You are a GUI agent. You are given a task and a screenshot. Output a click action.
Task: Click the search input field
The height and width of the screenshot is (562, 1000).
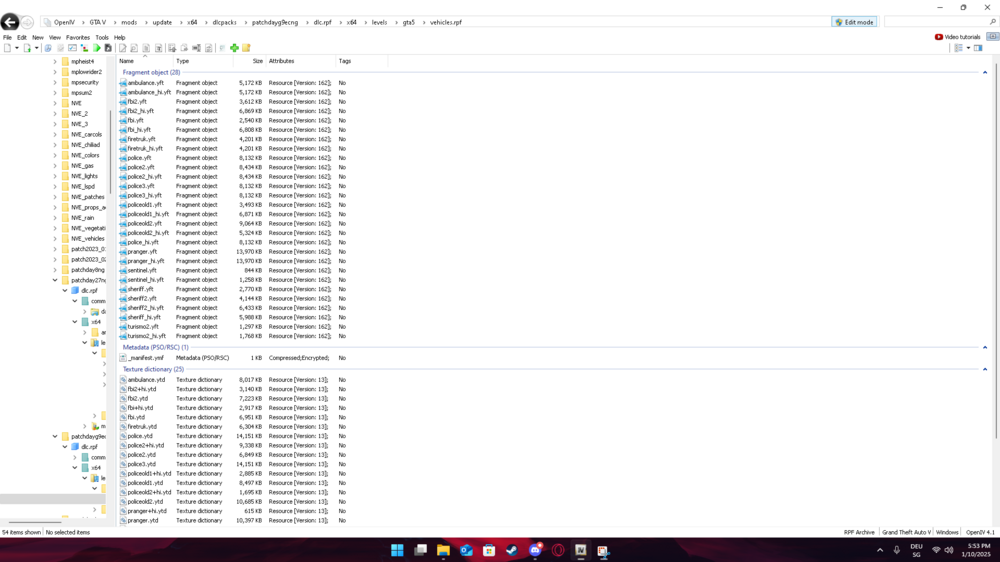(x=939, y=22)
